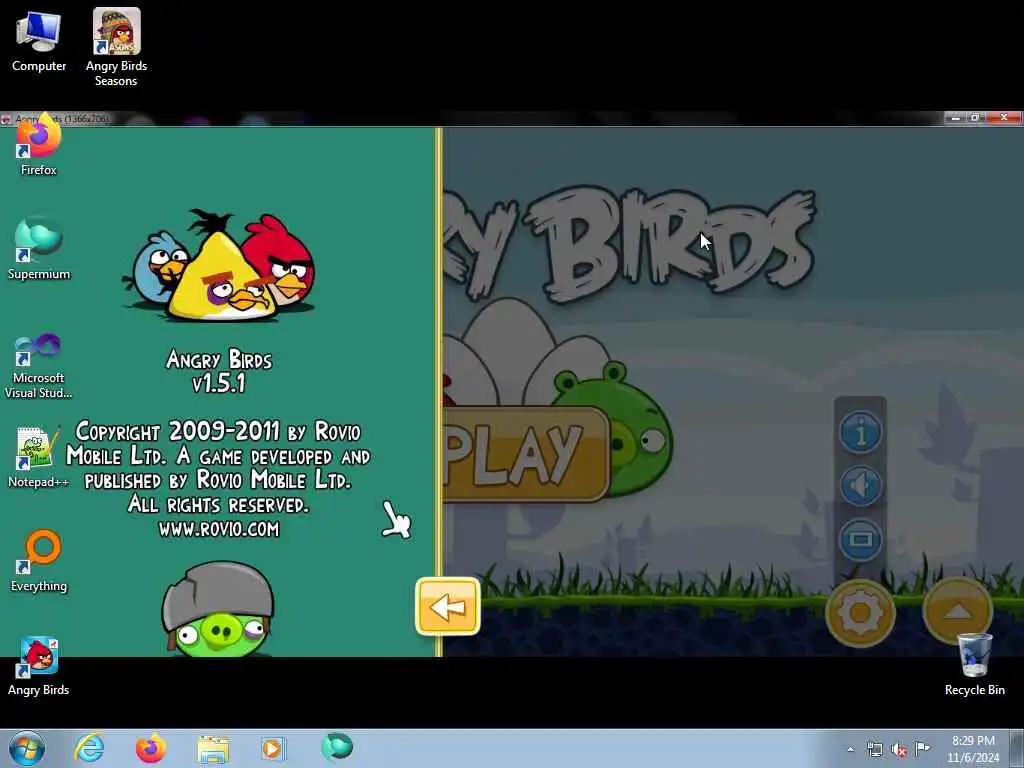Click the clock showing 8:29 PM
The image size is (1024, 768).
click(973, 749)
